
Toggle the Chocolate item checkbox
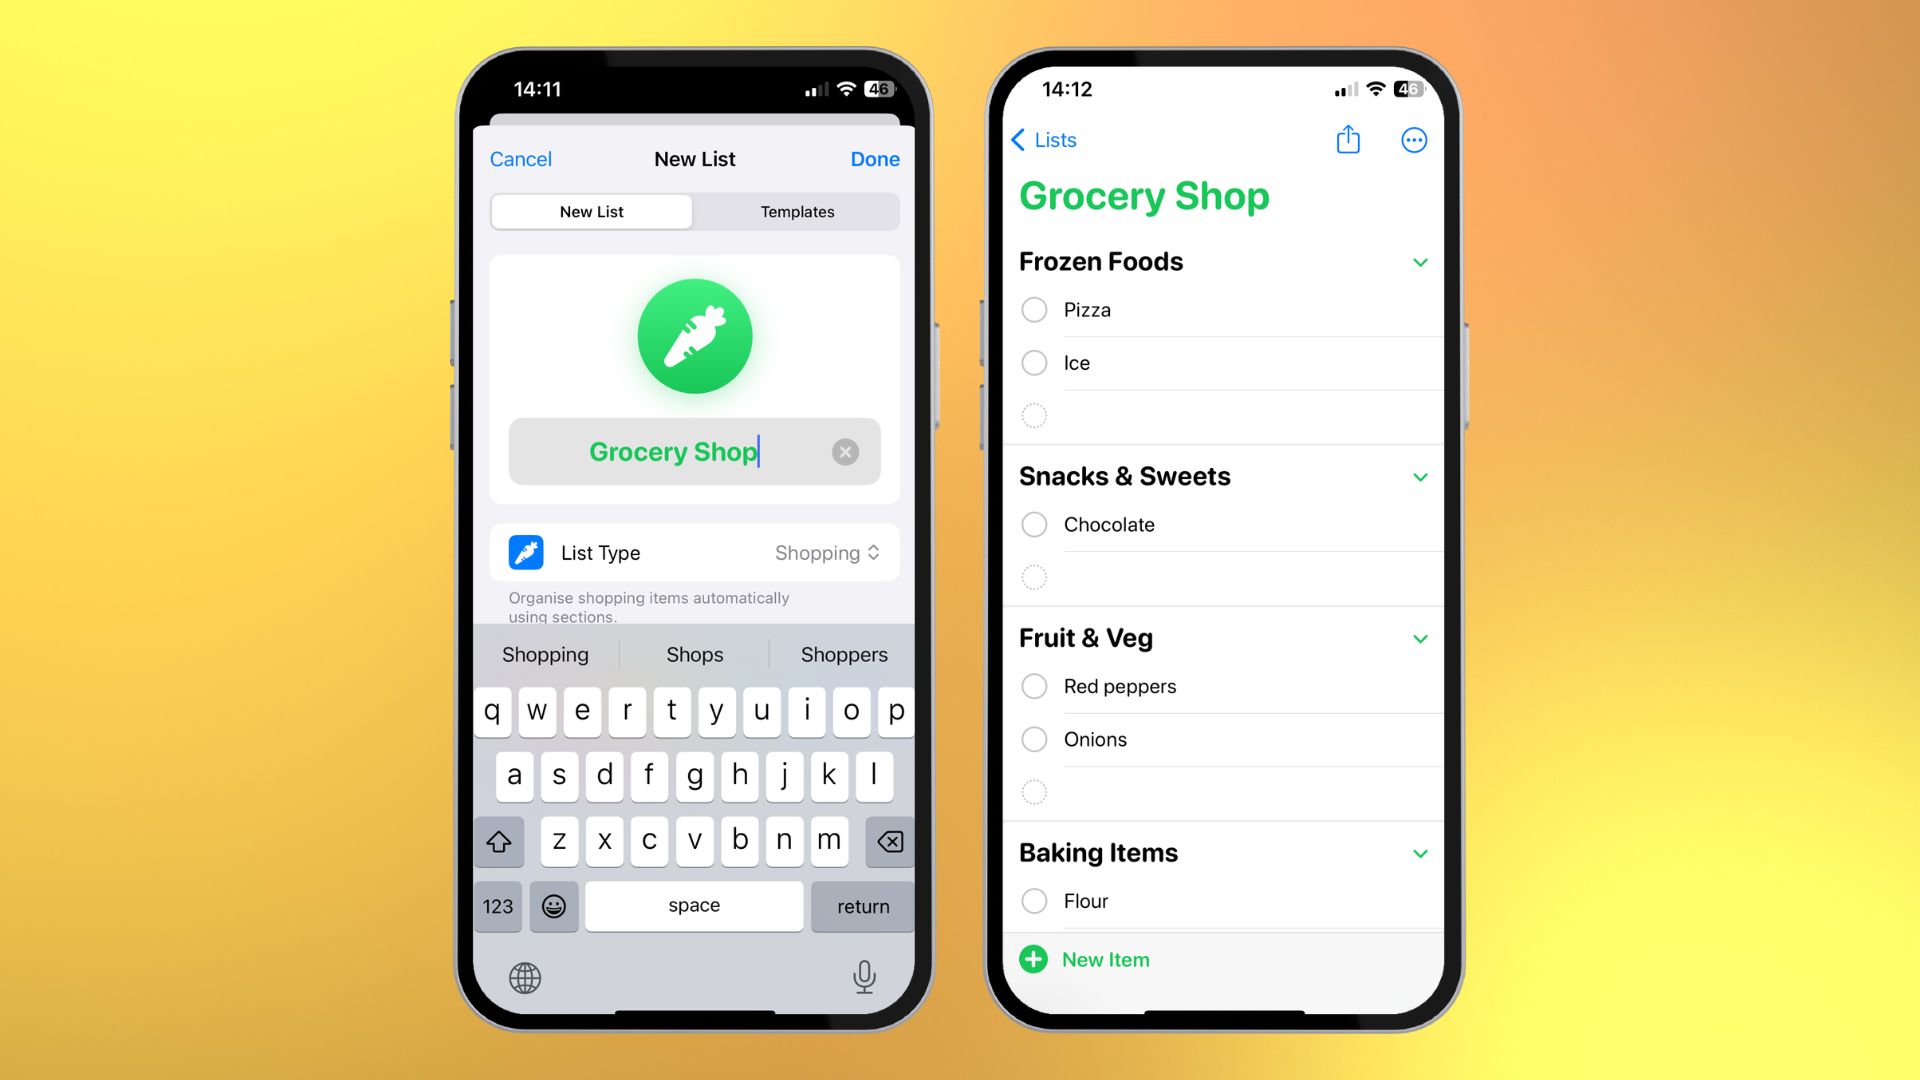[1036, 524]
